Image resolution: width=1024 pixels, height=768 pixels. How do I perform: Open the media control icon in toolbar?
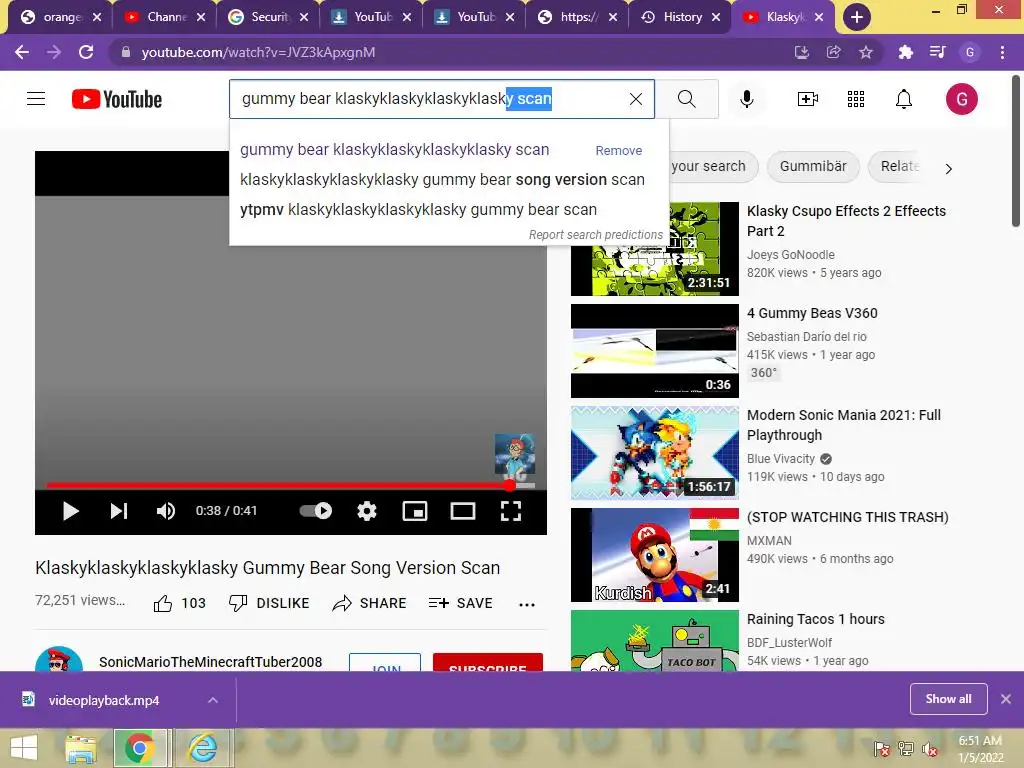(937, 52)
